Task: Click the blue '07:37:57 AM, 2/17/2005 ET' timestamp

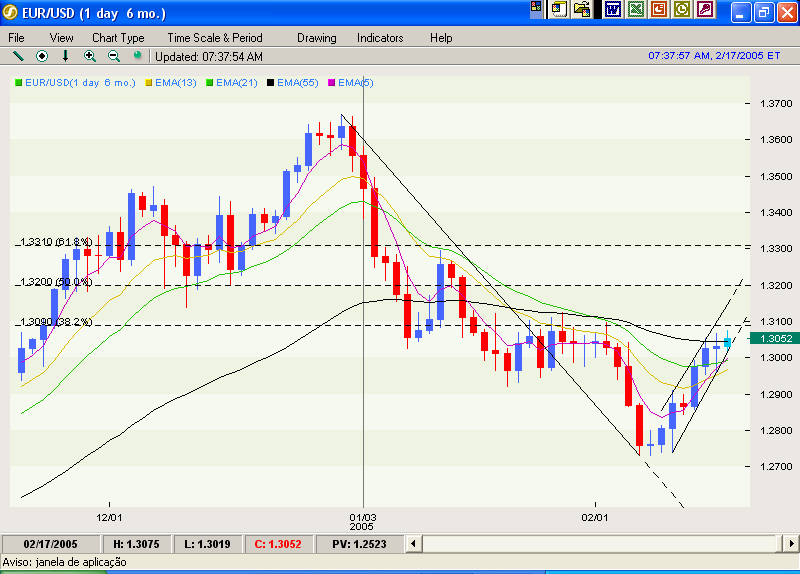Action: (x=714, y=56)
